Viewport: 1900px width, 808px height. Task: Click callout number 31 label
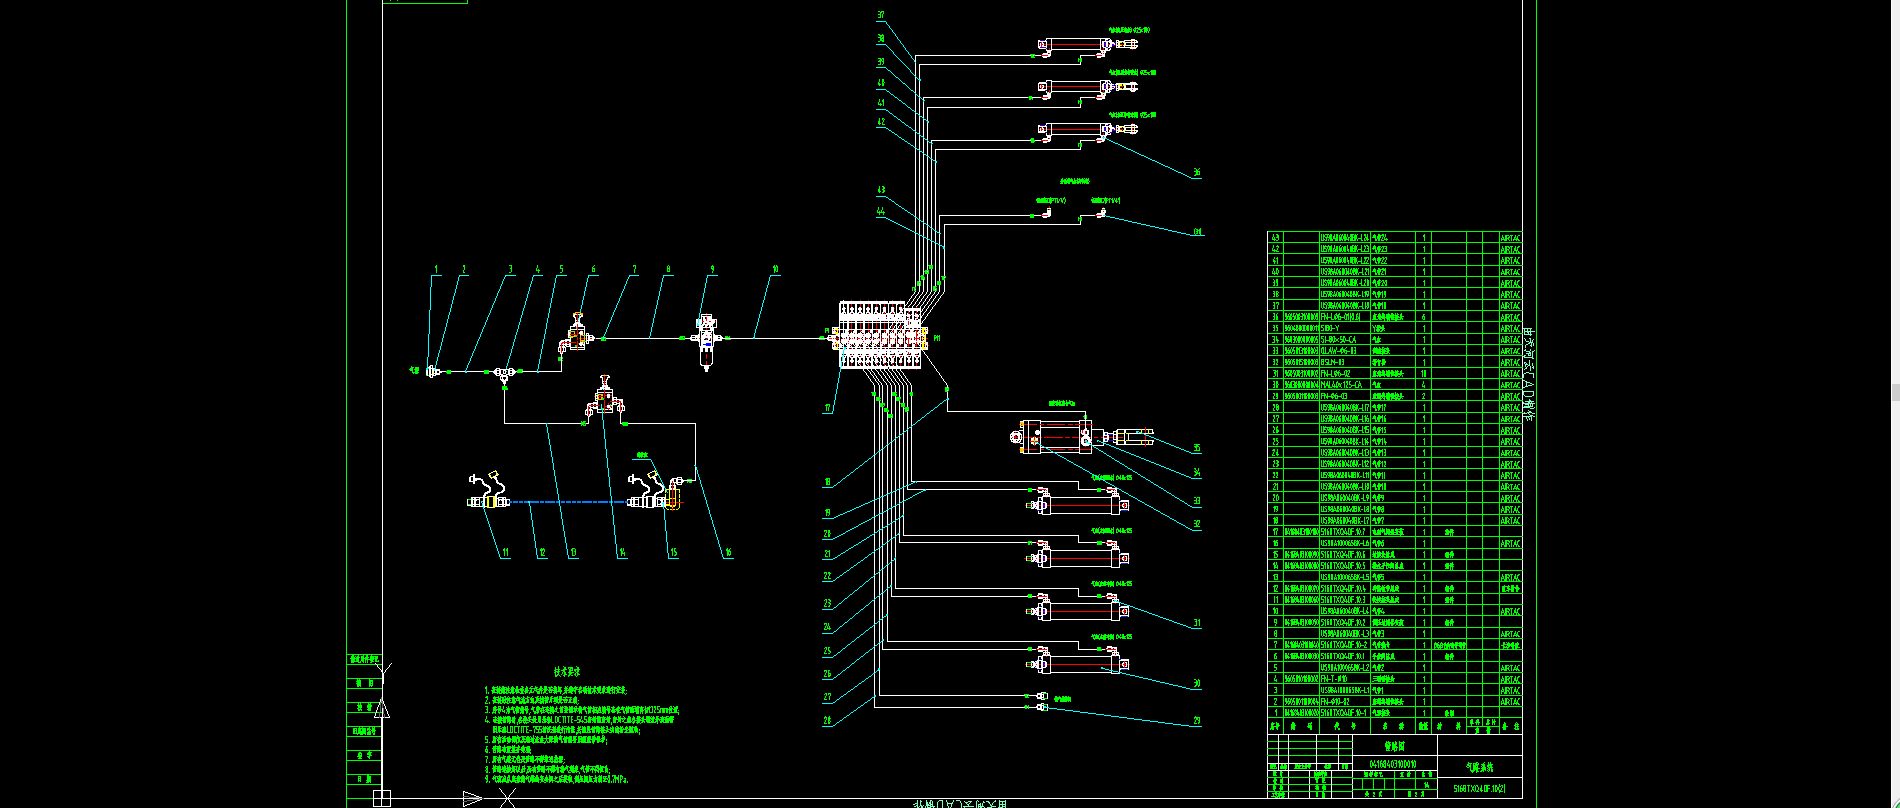click(x=1196, y=623)
